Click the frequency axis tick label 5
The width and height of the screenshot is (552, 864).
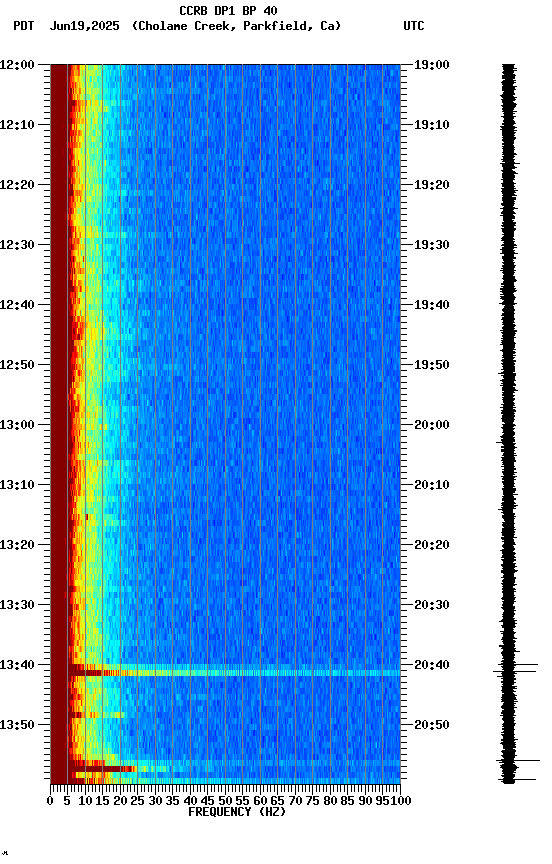tap(67, 801)
